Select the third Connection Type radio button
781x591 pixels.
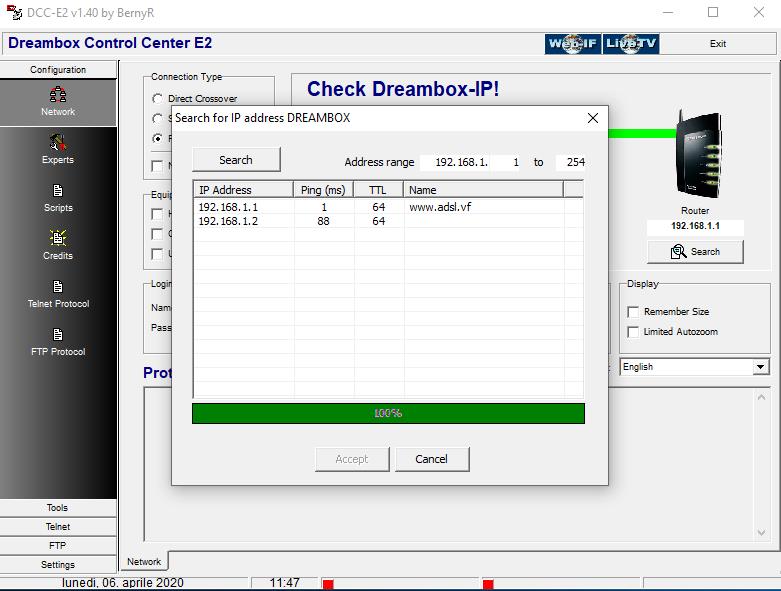click(157, 138)
